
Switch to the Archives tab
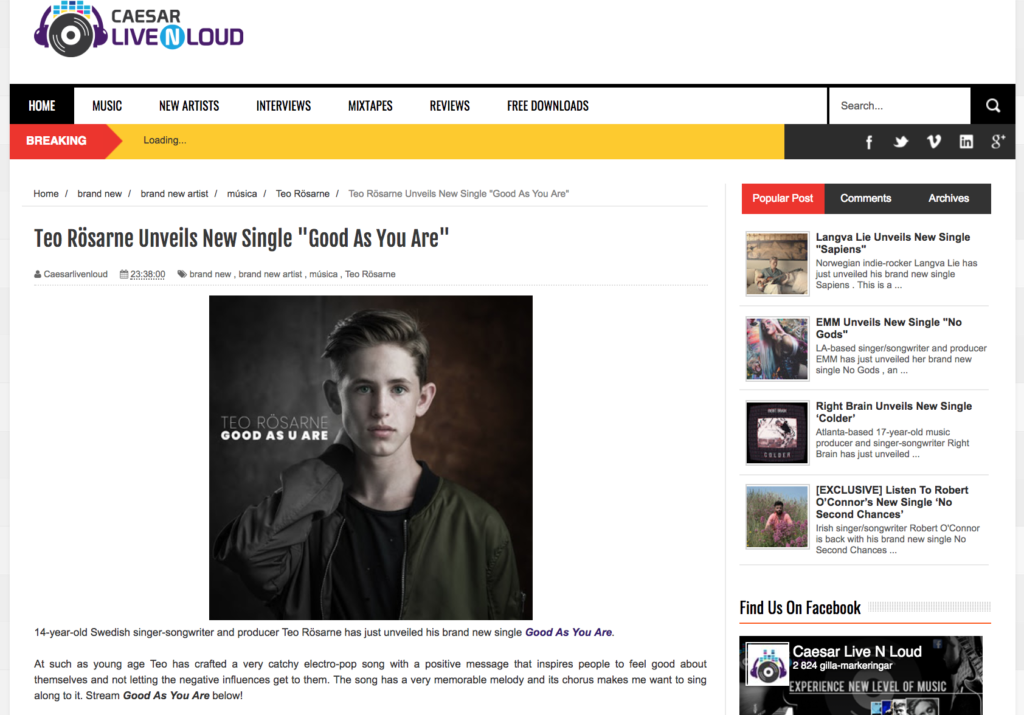[948, 199]
